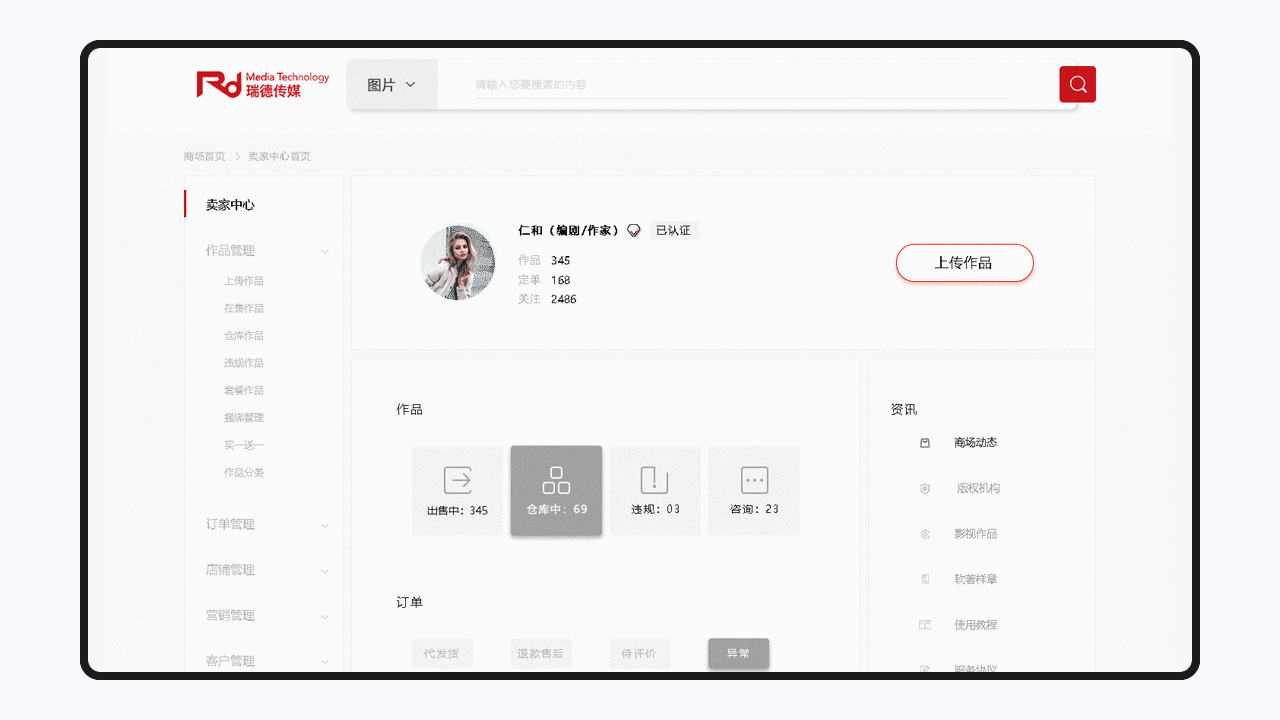
Task: Open 在售作品 in the sidebar menu
Action: pyautogui.click(x=244, y=308)
